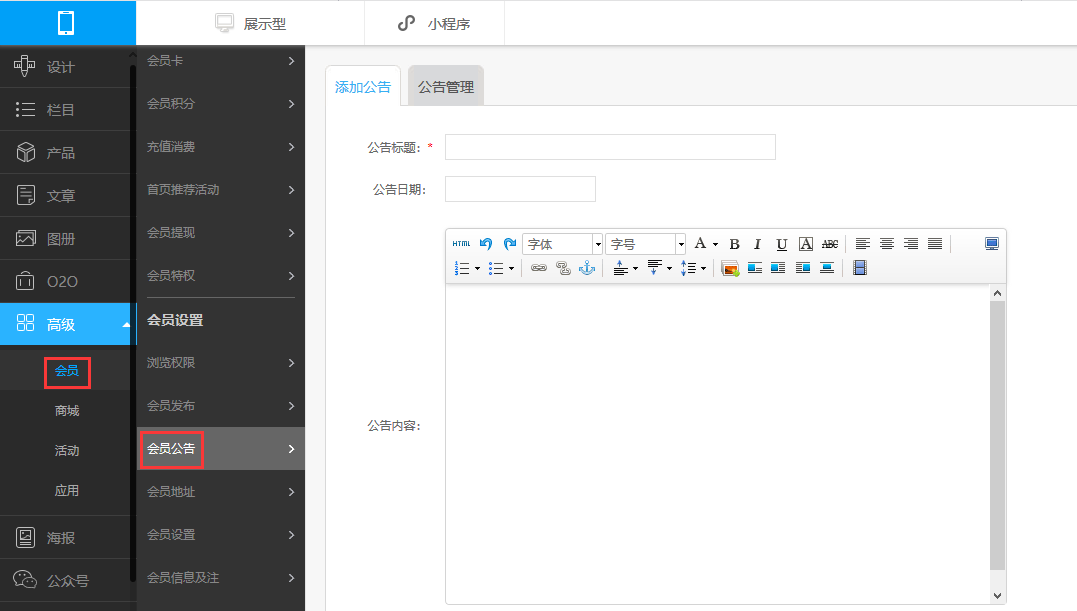1077x611 pixels.
Task: Align text right
Action: 911,244
